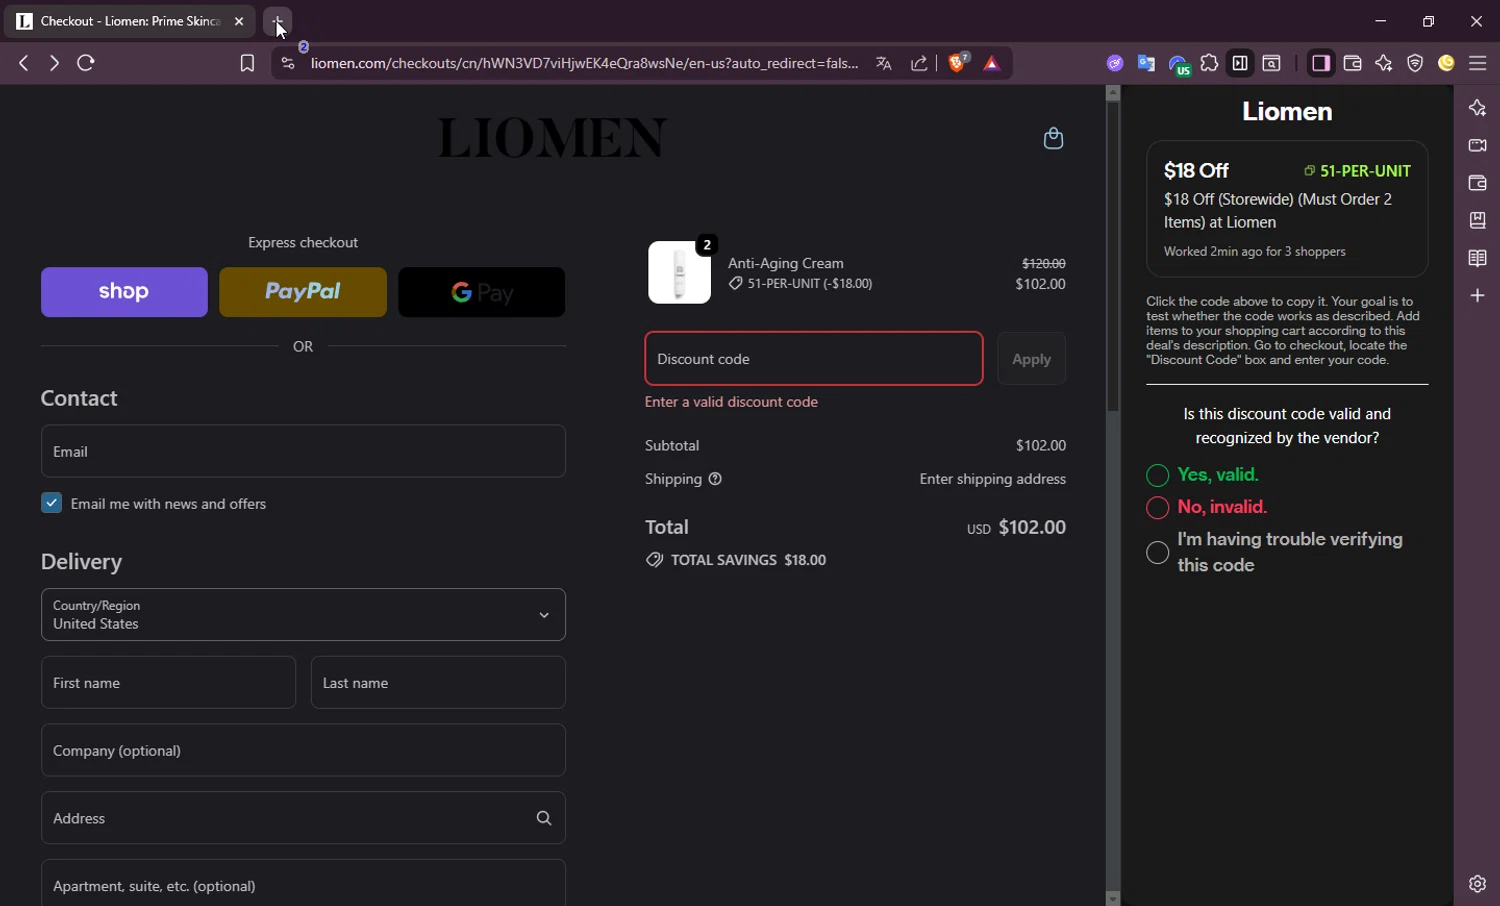Pay with the Google Pay button

tap(482, 292)
